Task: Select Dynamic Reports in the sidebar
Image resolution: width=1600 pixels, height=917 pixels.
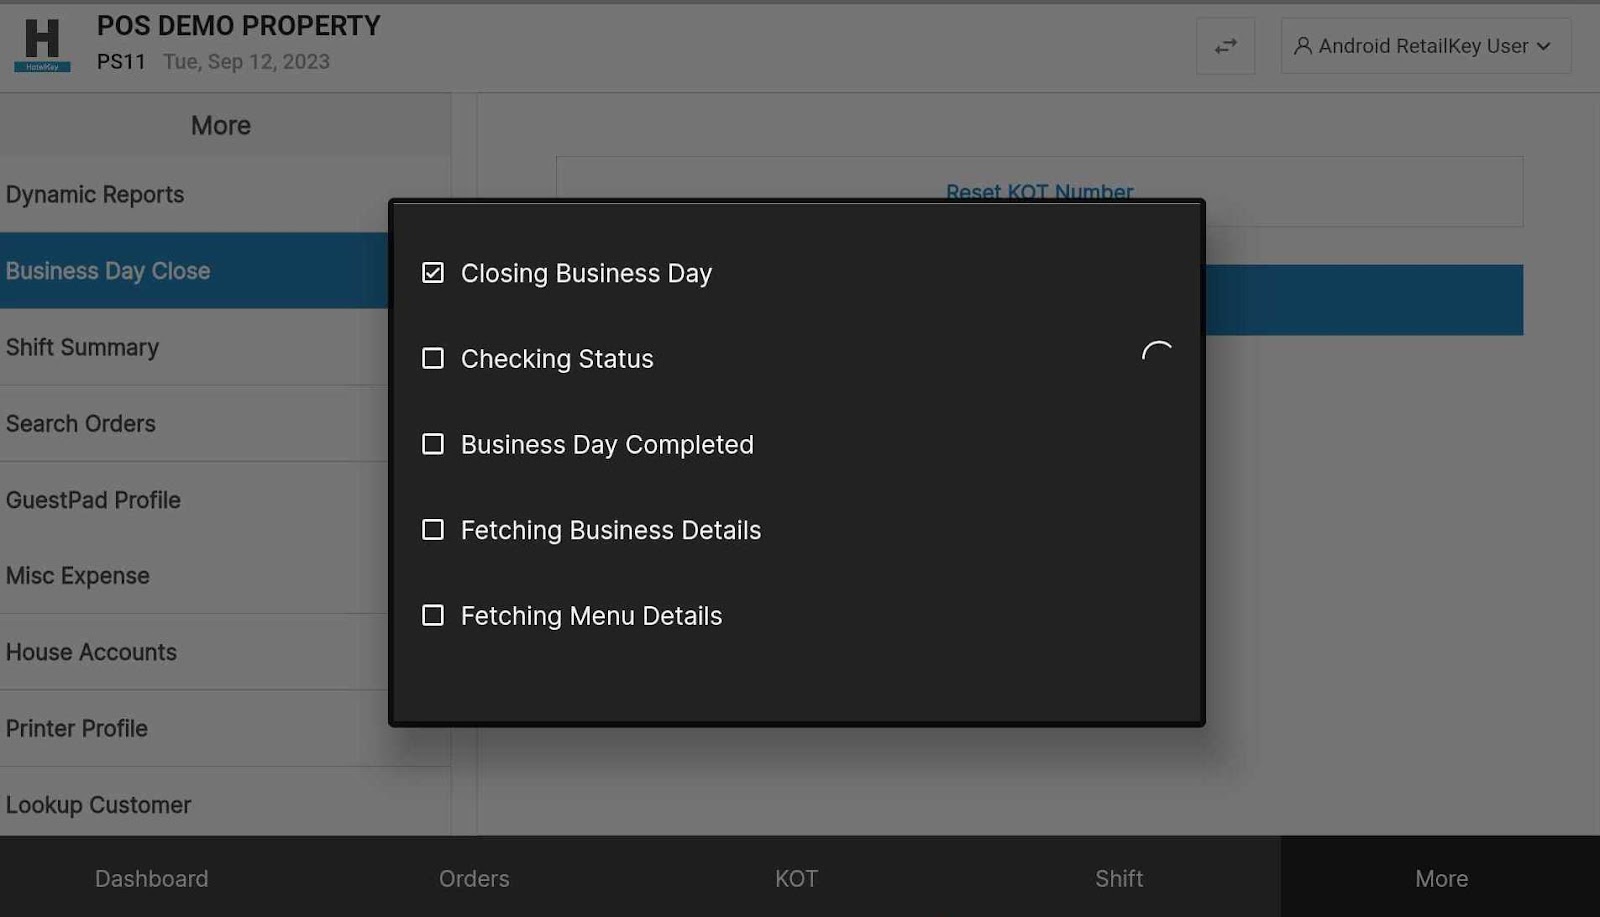Action: click(x=95, y=195)
